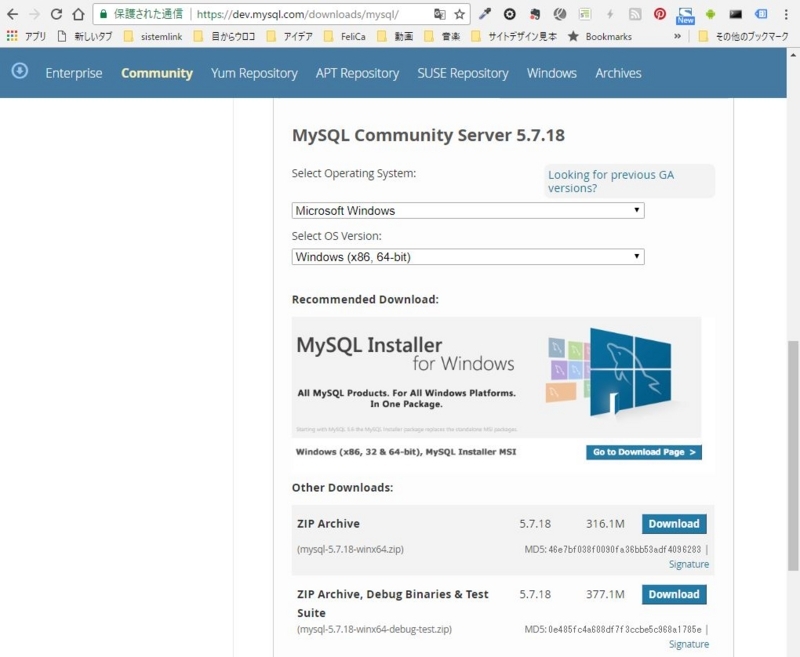Click the MySQL download circle icon in nav bar

point(20,71)
